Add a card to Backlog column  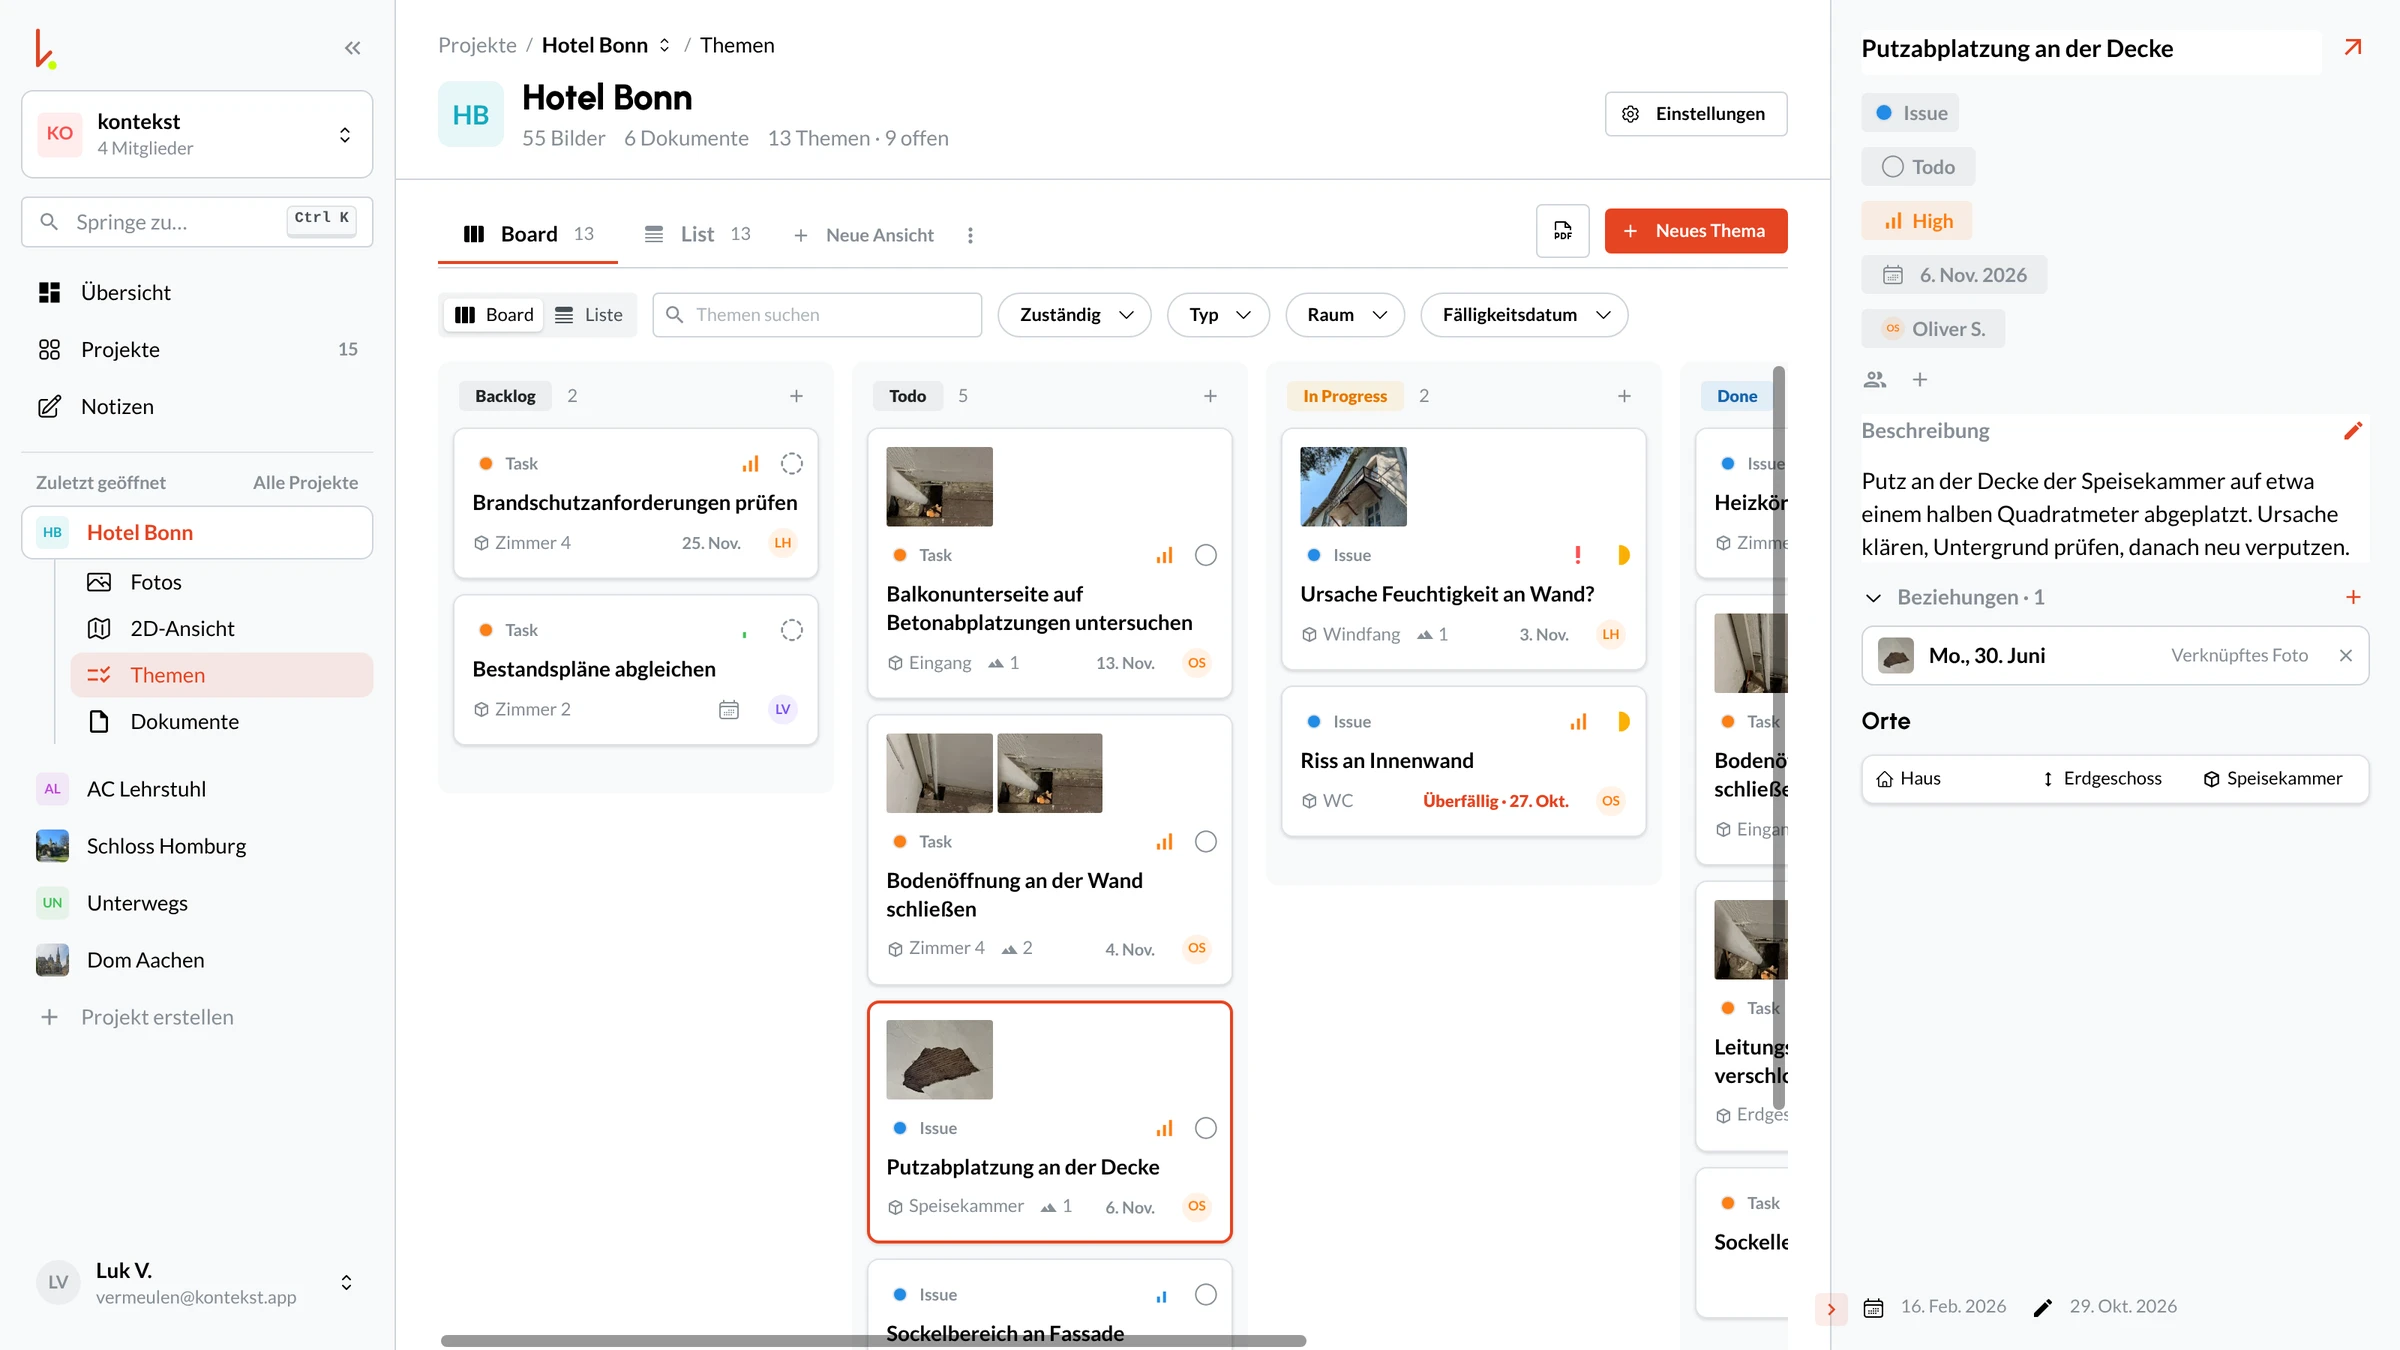[x=796, y=396]
